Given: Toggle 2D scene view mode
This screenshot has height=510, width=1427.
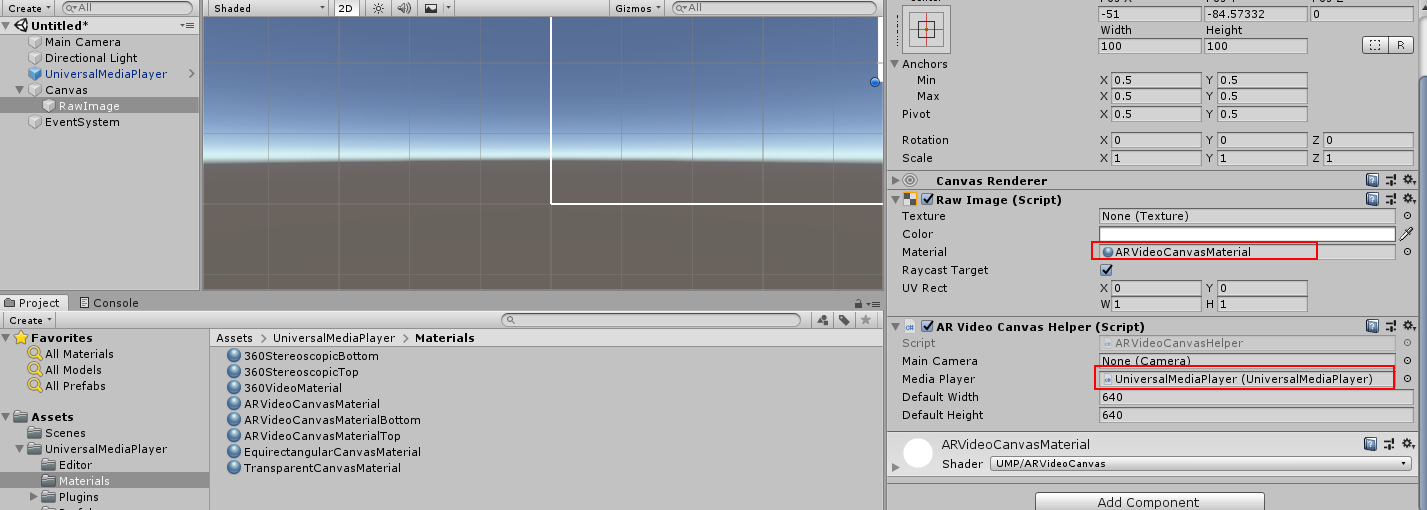Looking at the screenshot, I should [x=345, y=8].
